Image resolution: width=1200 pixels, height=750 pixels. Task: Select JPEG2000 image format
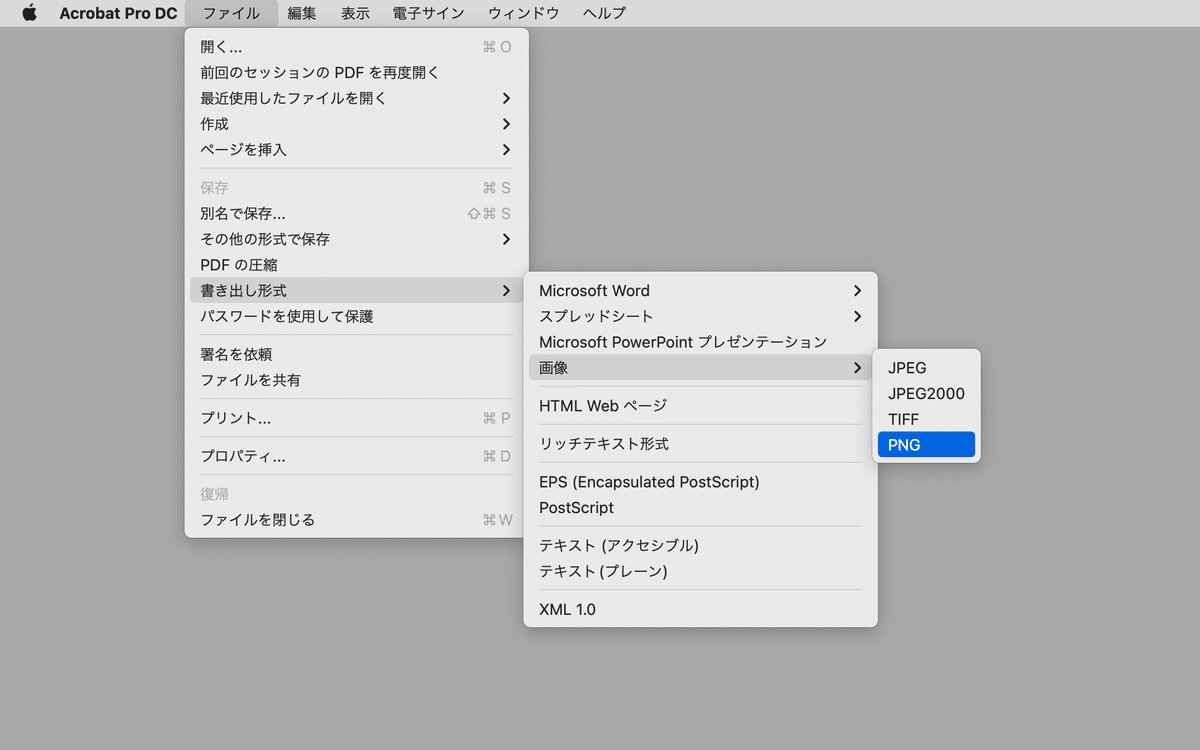click(x=926, y=394)
